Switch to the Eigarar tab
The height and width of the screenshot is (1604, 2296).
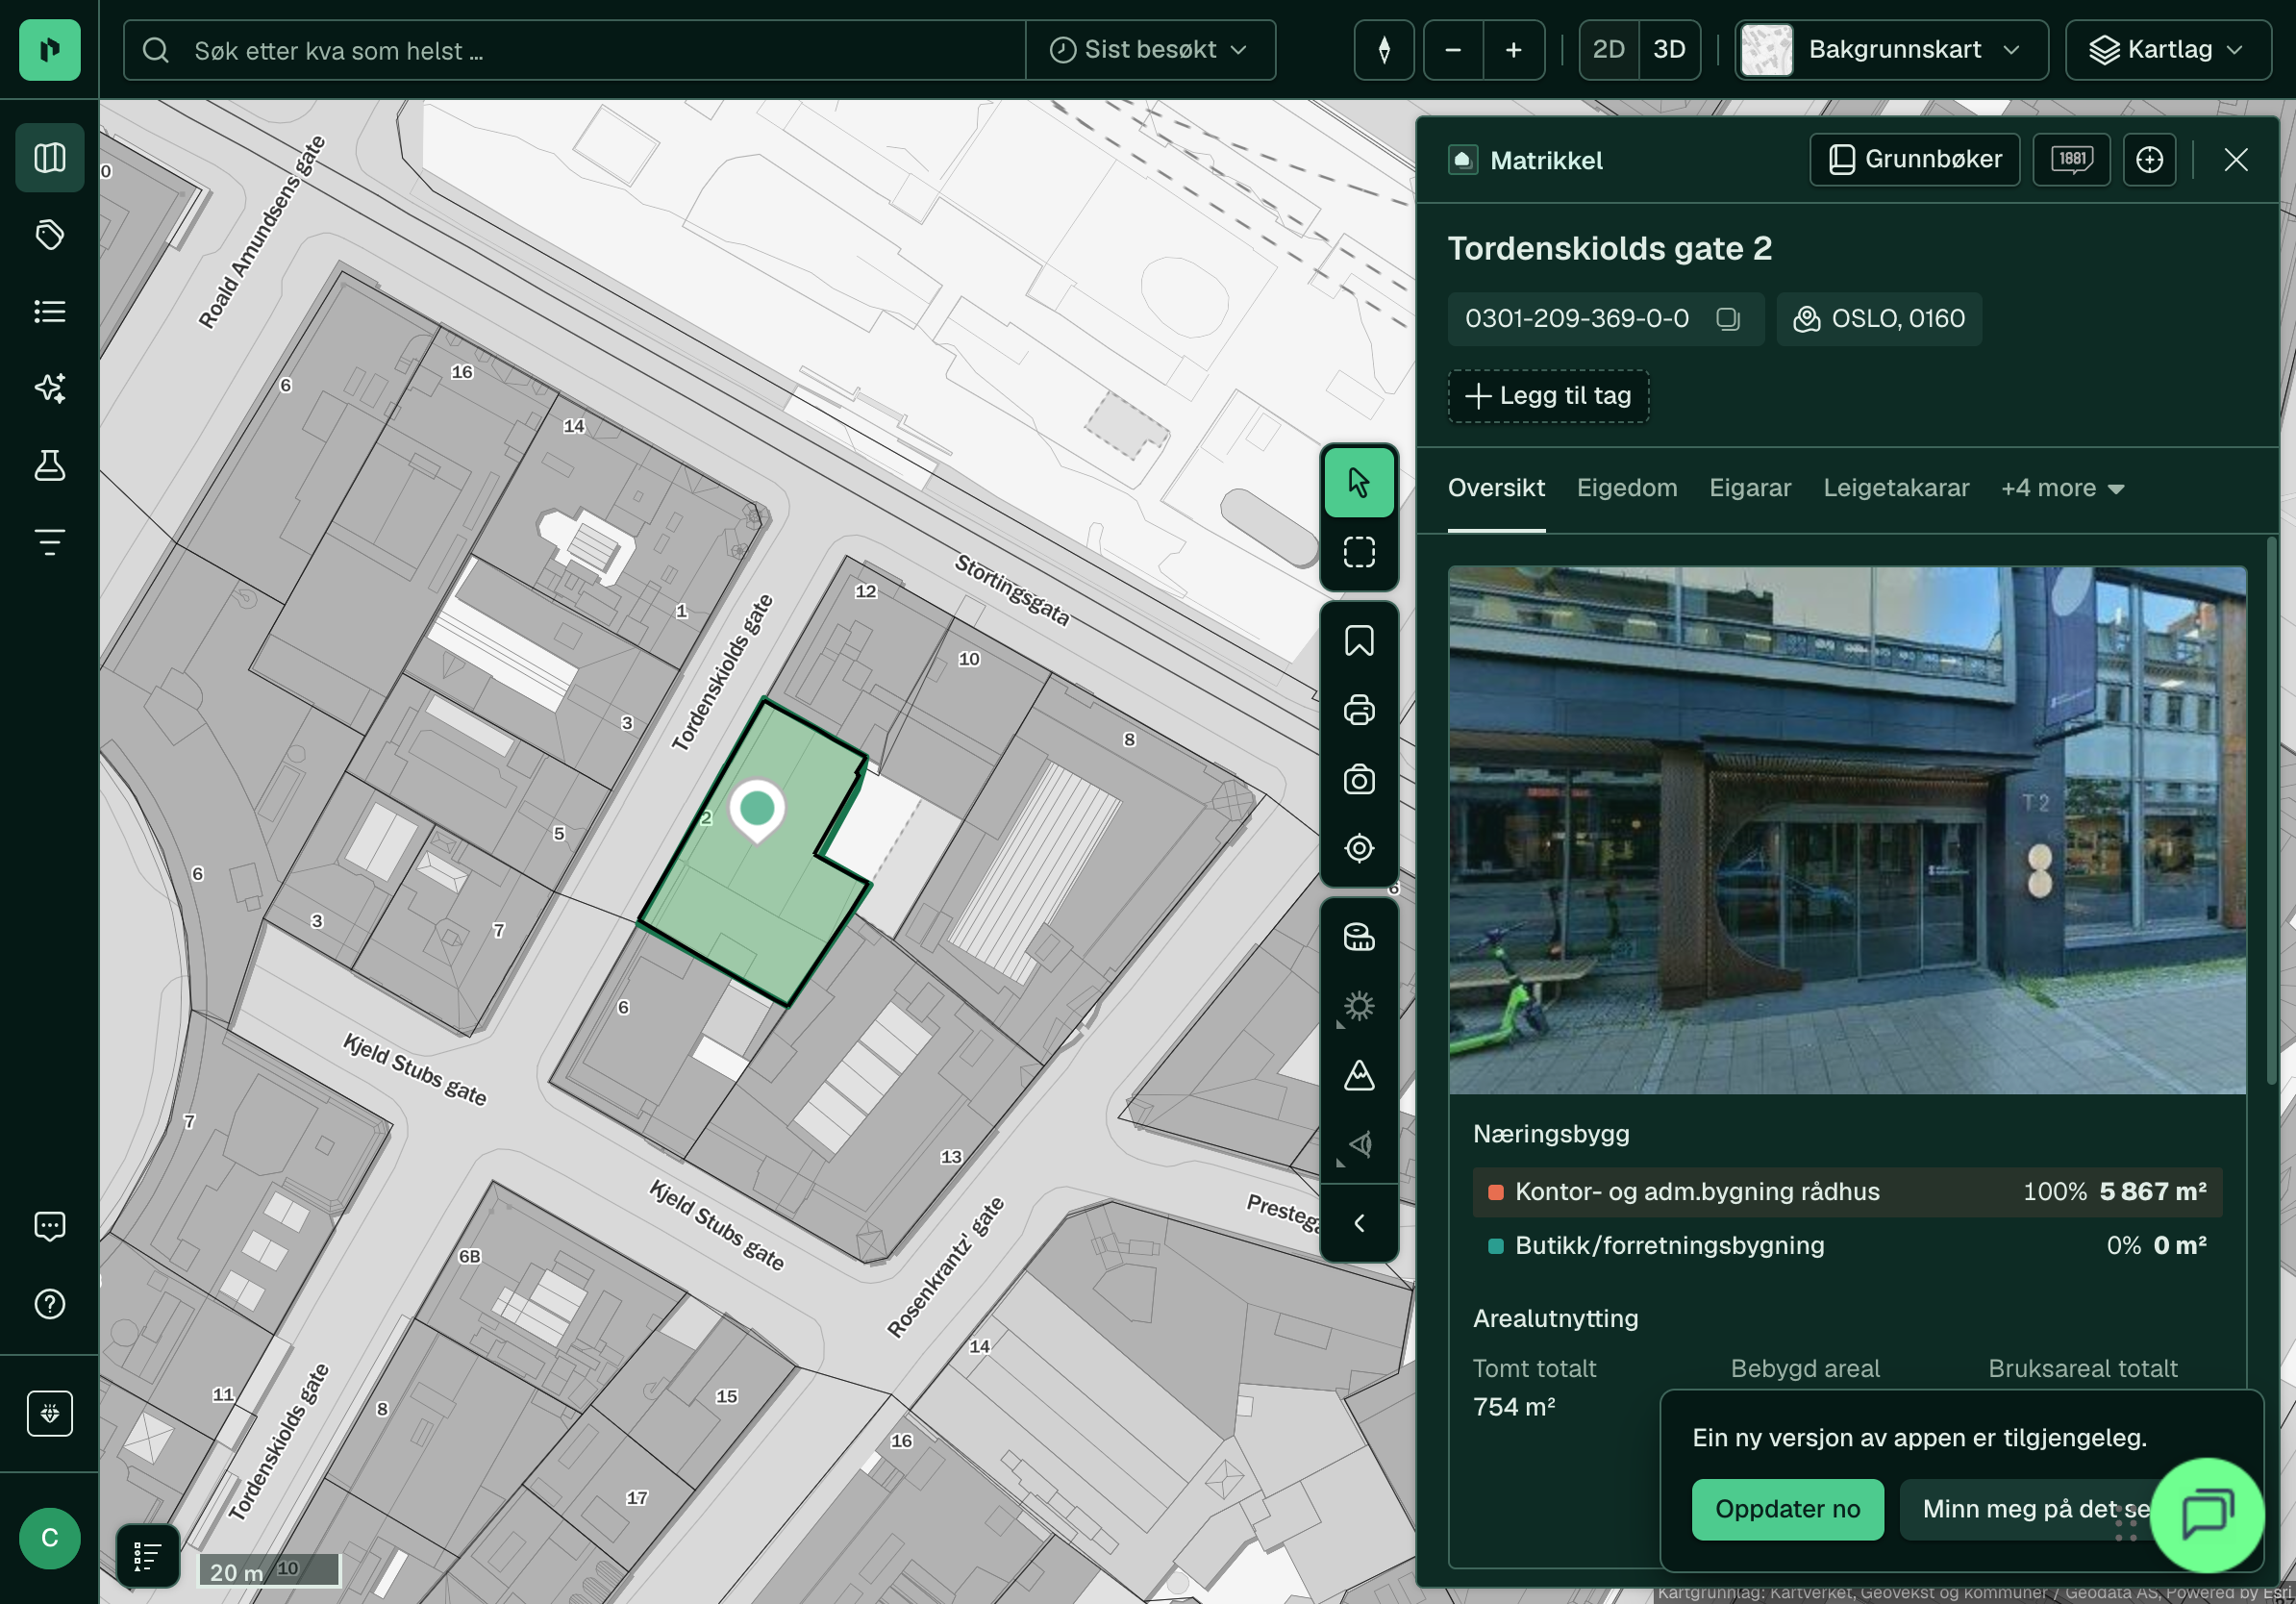[x=1750, y=488]
